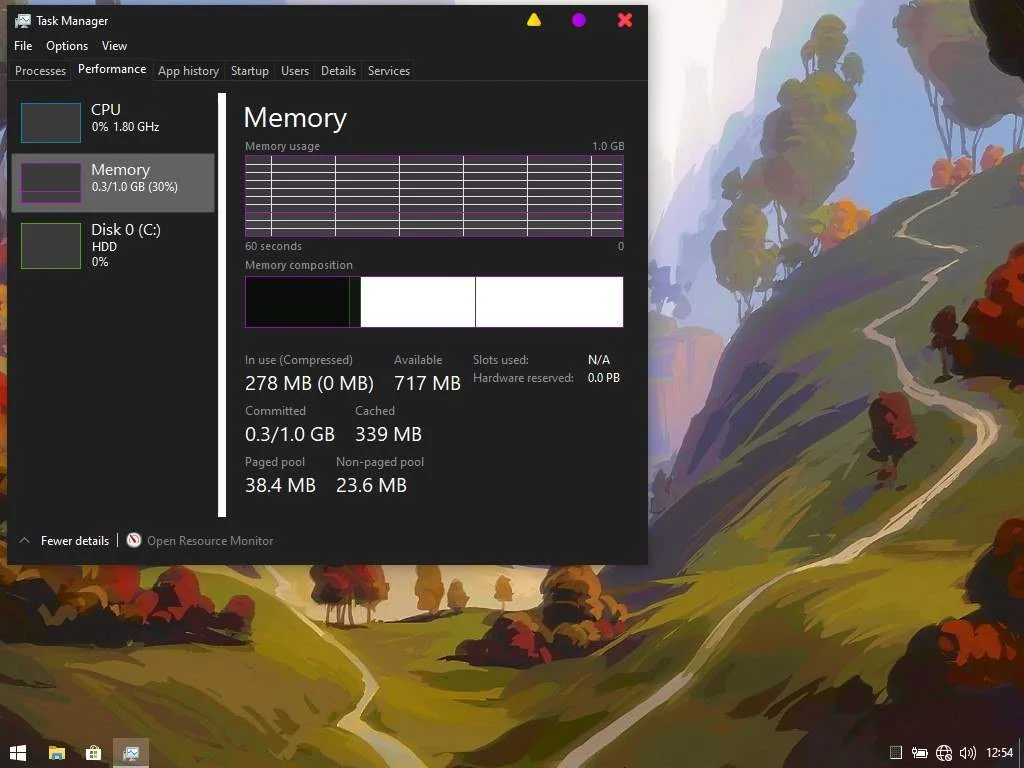Switch to the Details tab
Image resolution: width=1024 pixels, height=768 pixels.
(x=338, y=71)
